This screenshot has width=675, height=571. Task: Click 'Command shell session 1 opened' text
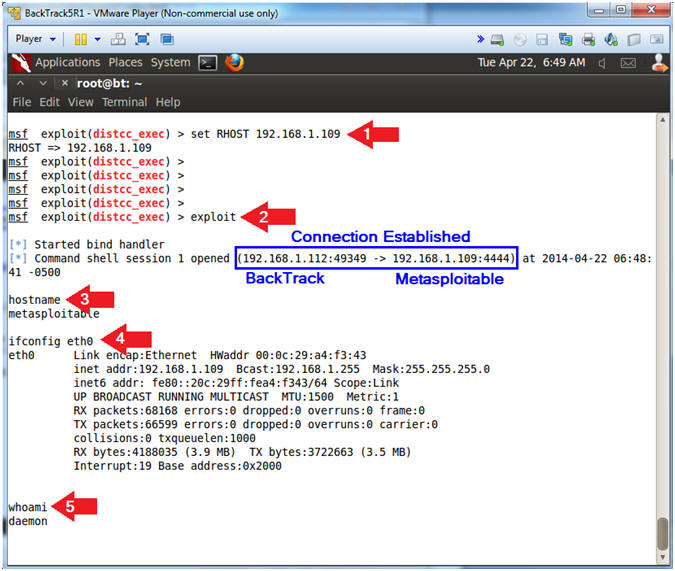(132, 259)
